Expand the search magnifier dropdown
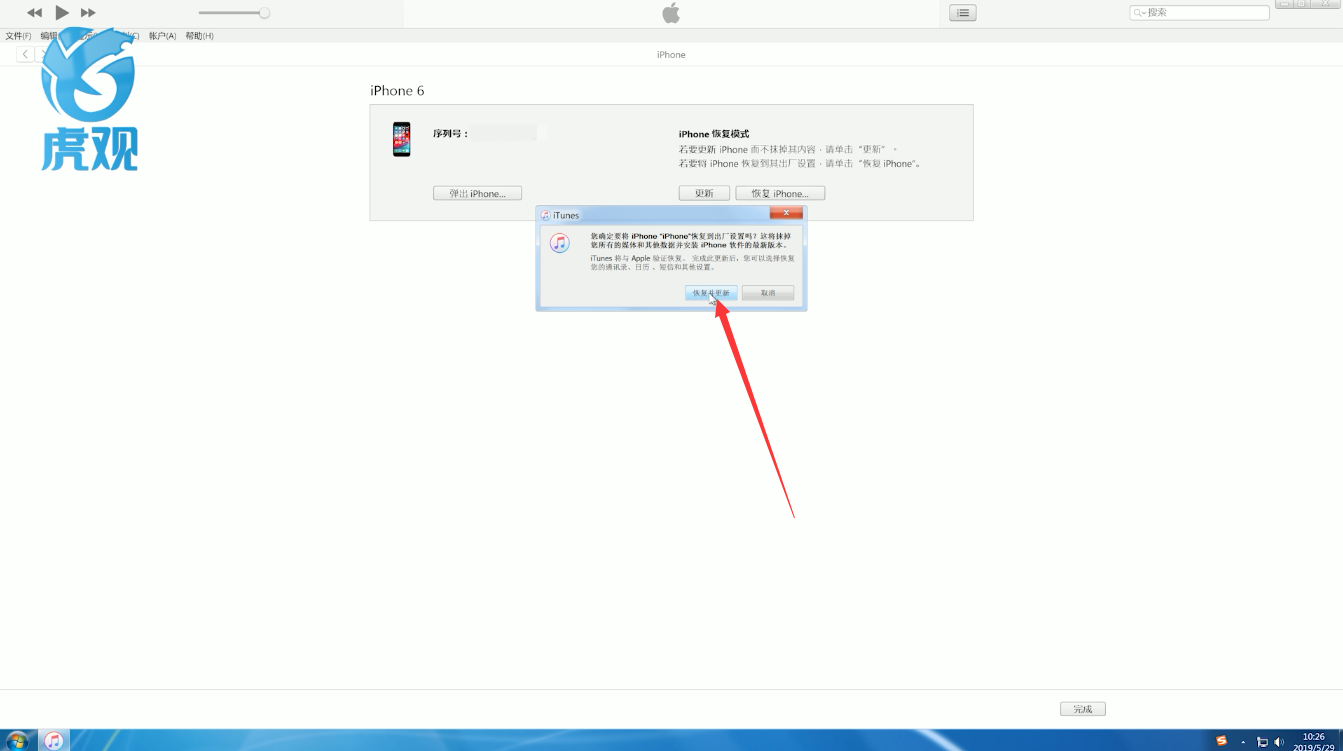The width and height of the screenshot is (1343, 751). (1140, 13)
